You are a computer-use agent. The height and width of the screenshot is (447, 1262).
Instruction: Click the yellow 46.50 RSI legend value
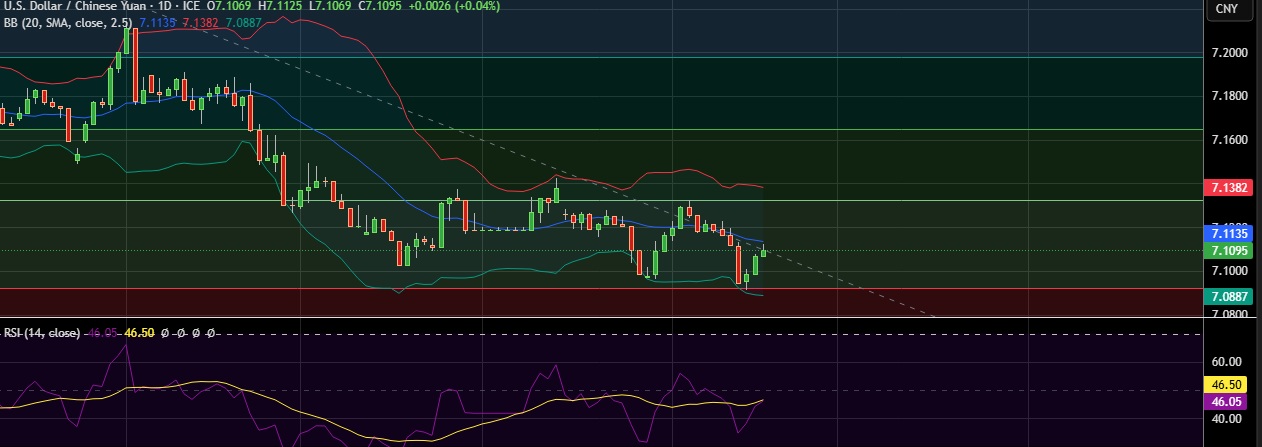point(137,331)
